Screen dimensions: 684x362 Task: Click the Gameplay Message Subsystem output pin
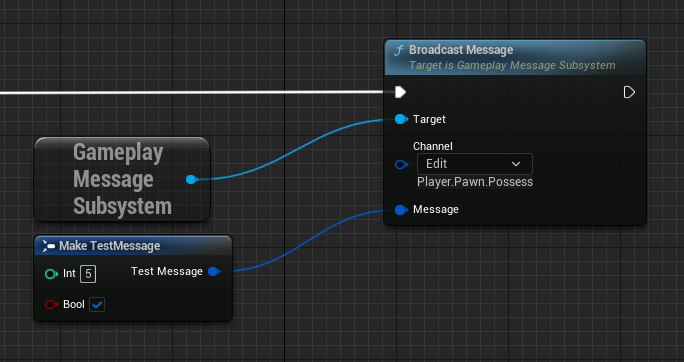pos(192,179)
